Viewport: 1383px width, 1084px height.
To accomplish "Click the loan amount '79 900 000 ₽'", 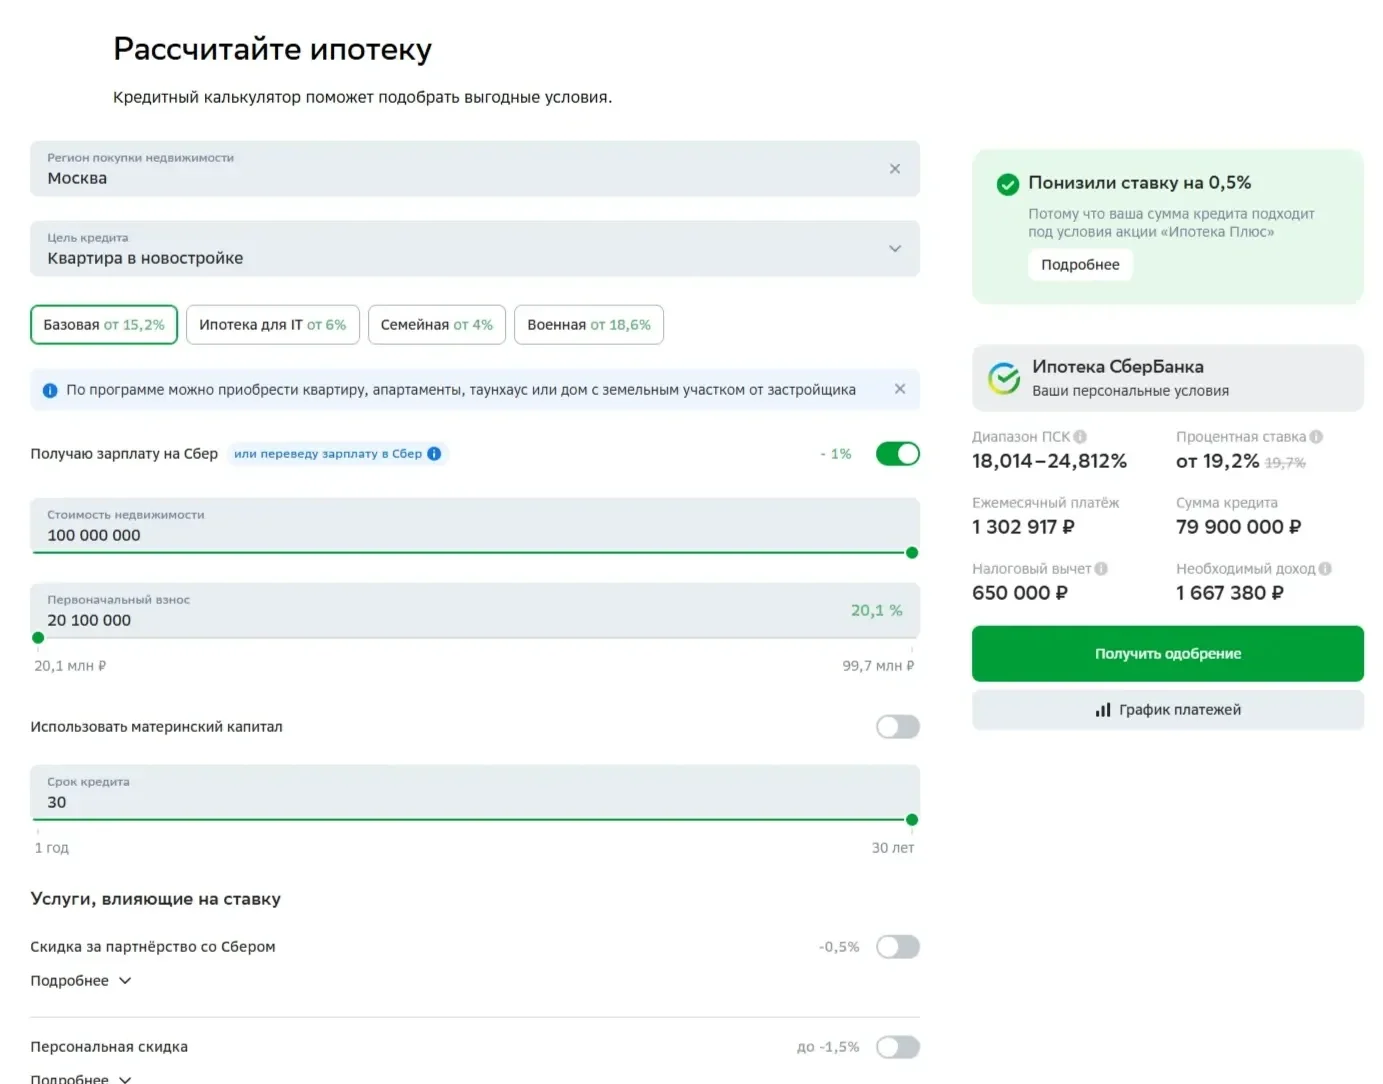I will click(x=1239, y=527).
